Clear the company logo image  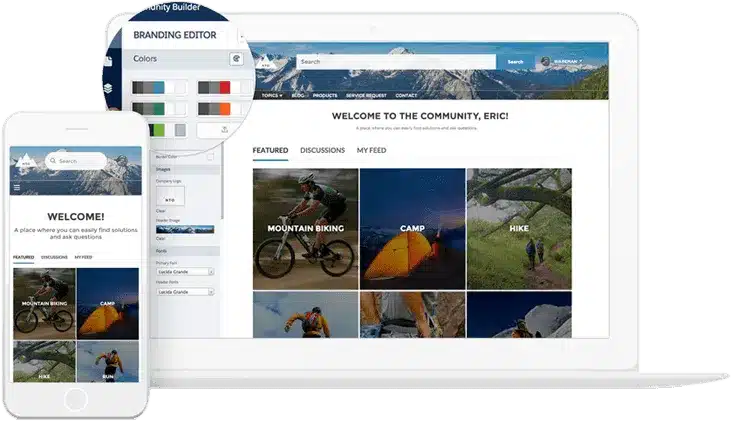coord(161,211)
